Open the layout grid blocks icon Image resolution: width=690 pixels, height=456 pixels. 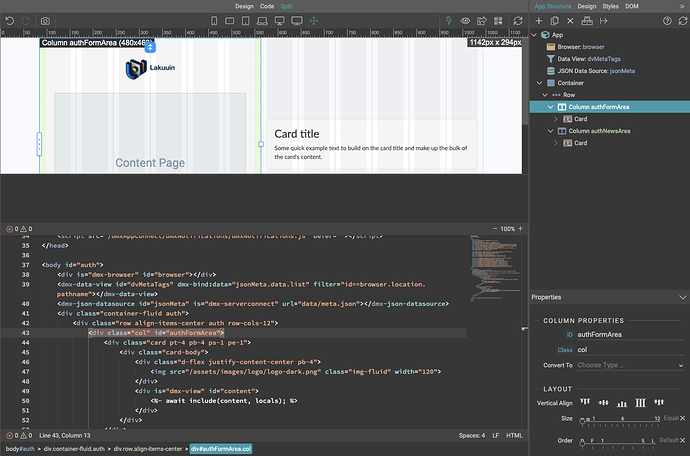tap(498, 21)
